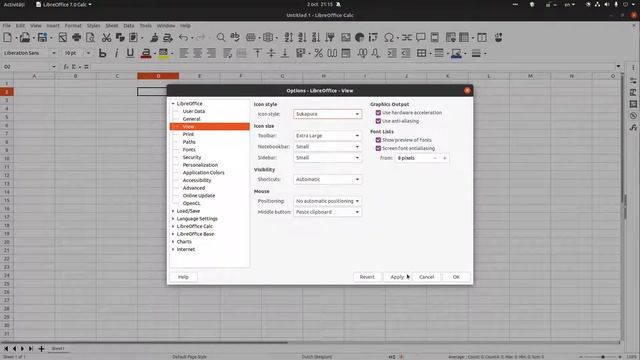Open the Notebookbar icon size dropdown
Viewport: 640px width, 360px height.
click(327, 147)
